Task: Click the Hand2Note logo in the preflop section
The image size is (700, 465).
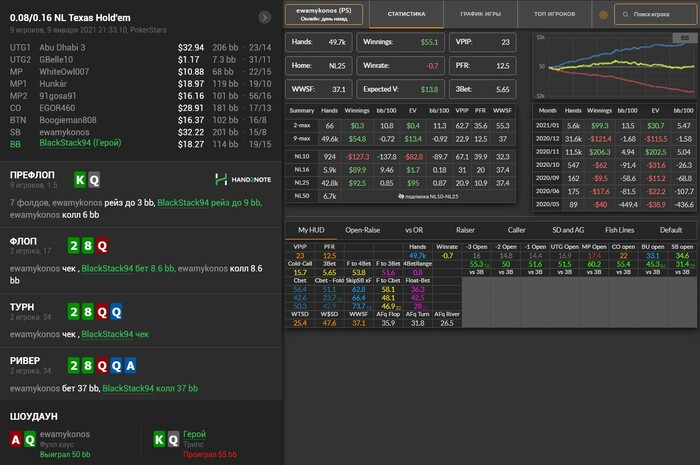Action: click(243, 179)
